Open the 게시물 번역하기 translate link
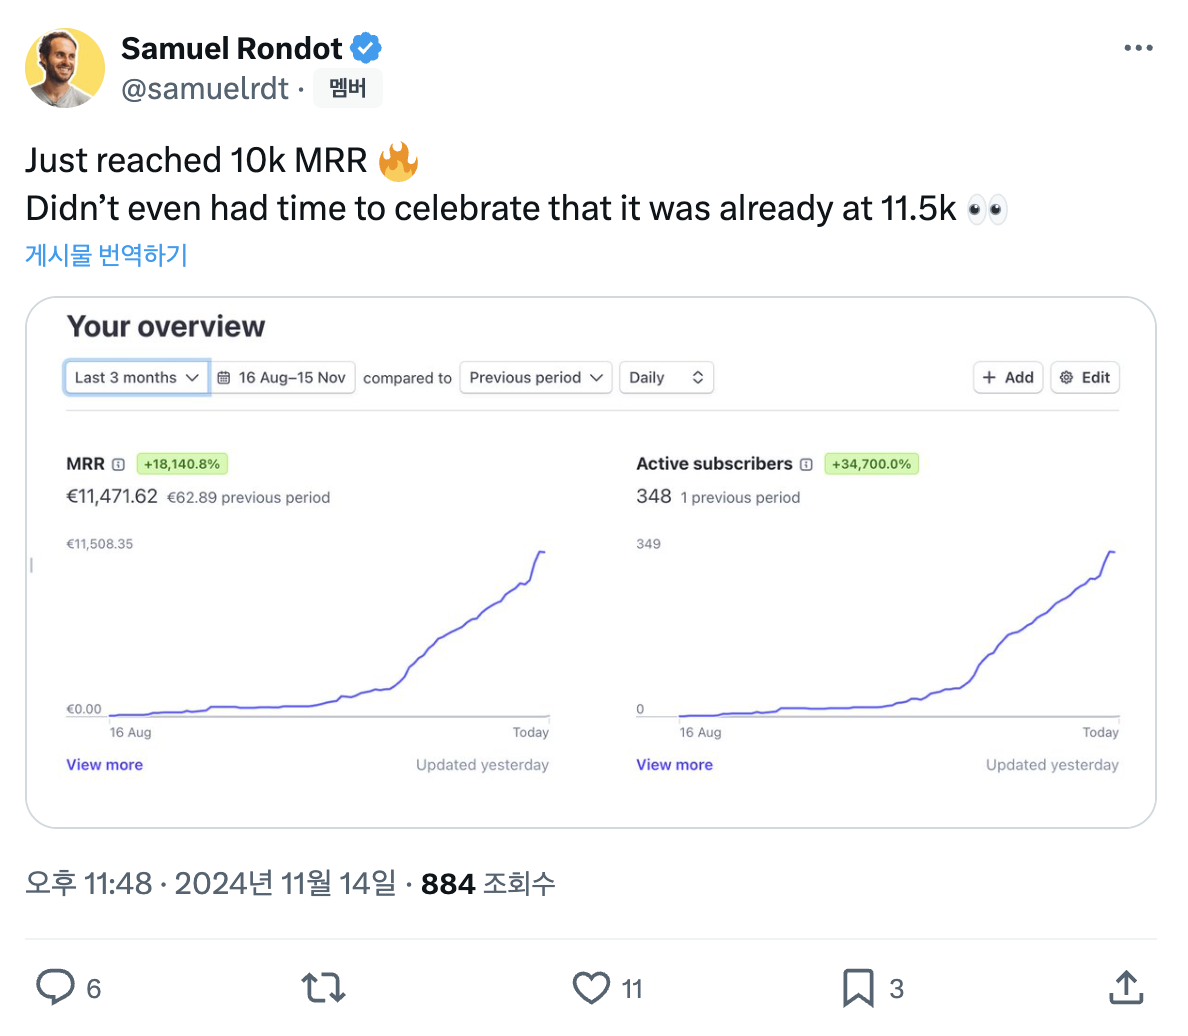The height and width of the screenshot is (1036, 1188). pyautogui.click(x=105, y=255)
